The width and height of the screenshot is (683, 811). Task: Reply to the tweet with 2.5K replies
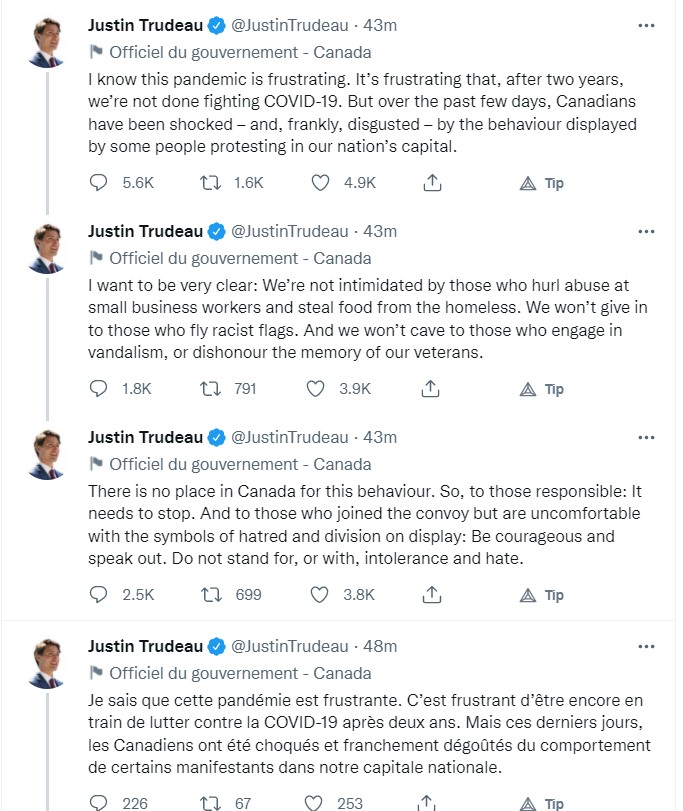point(98,595)
